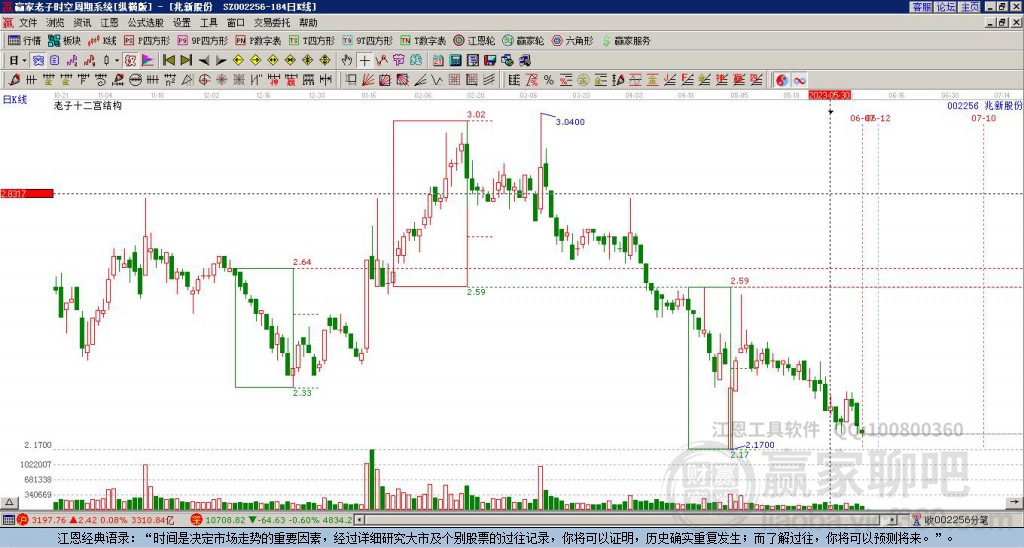
Task: Click the black left arrow icon
Action: [x=204, y=61]
